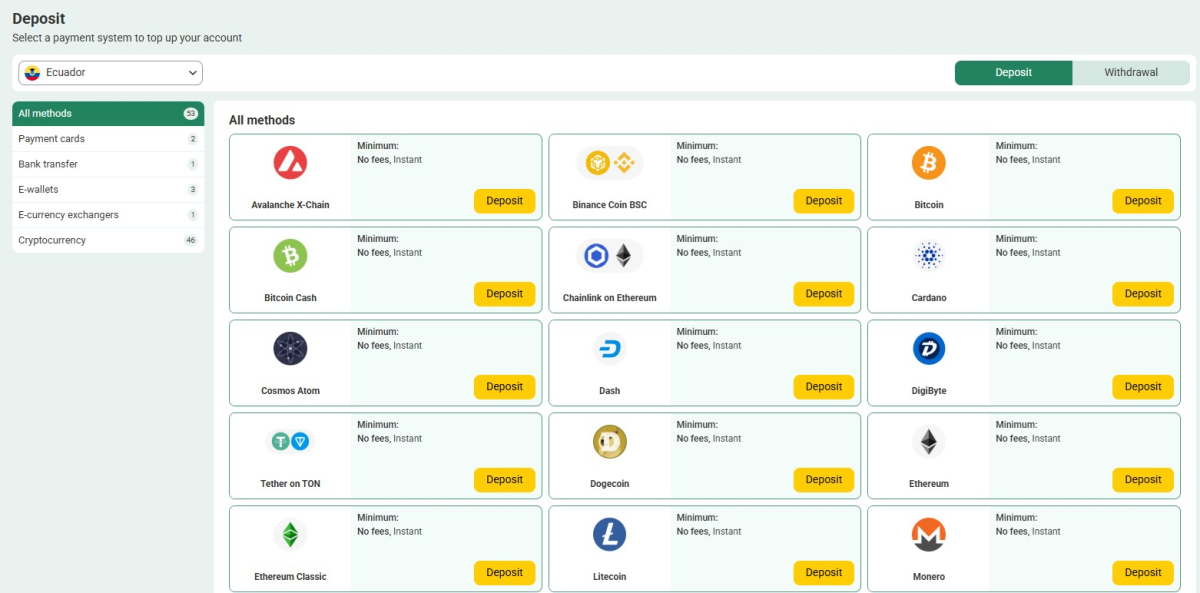Click the Avalanche X-Chain logo icon
Screen dimensions: 1200x593
(290, 163)
